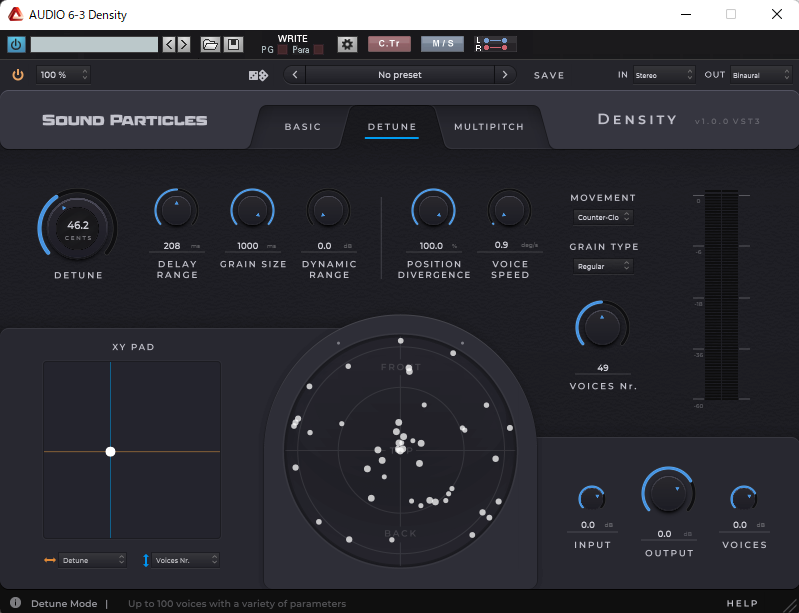This screenshot has height=613, width=799.
Task: Click the Sound Particles logo
Action: (x=125, y=120)
